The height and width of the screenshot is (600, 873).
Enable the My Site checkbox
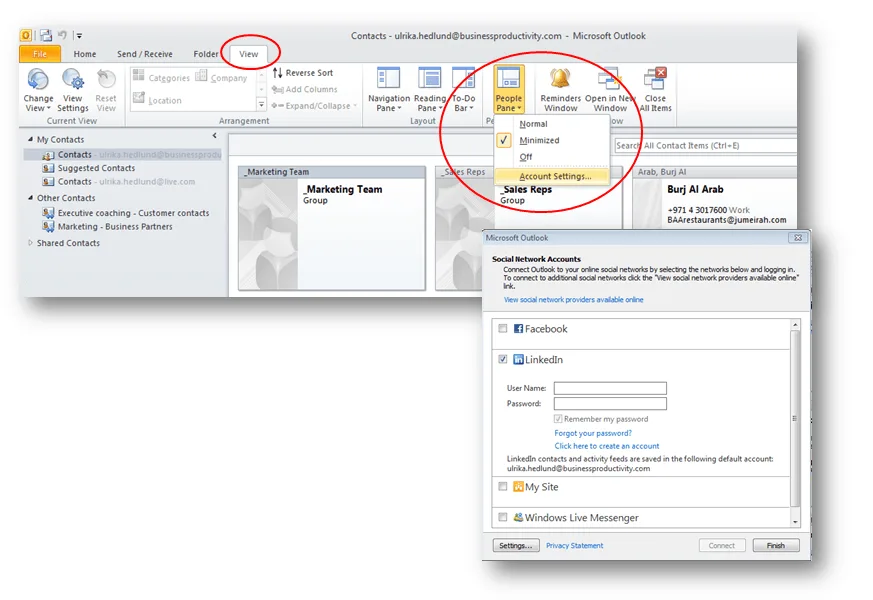(x=503, y=486)
